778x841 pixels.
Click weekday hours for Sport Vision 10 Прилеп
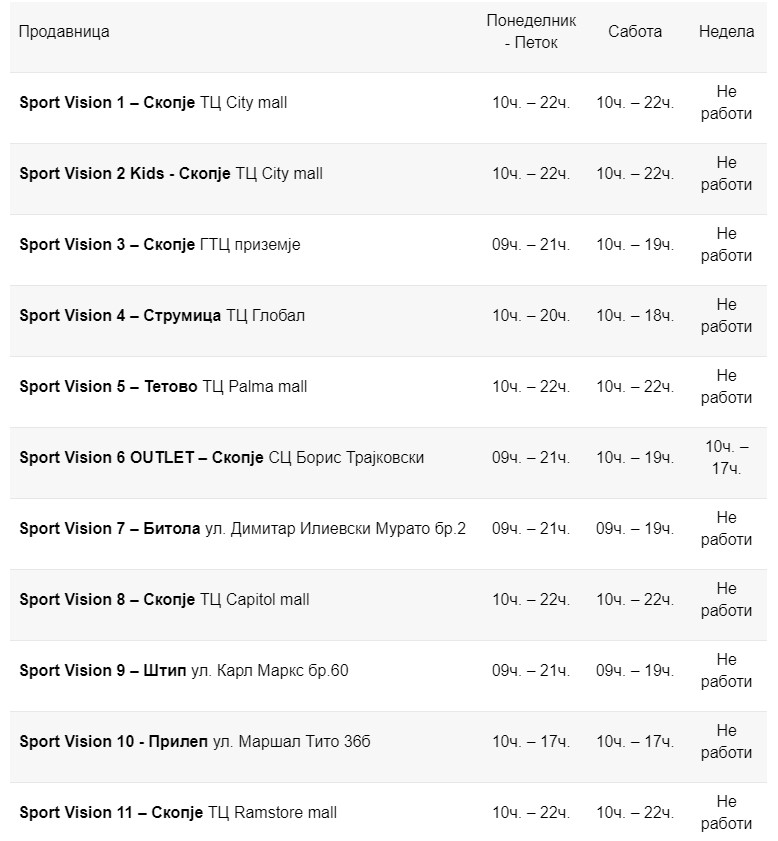(531, 741)
